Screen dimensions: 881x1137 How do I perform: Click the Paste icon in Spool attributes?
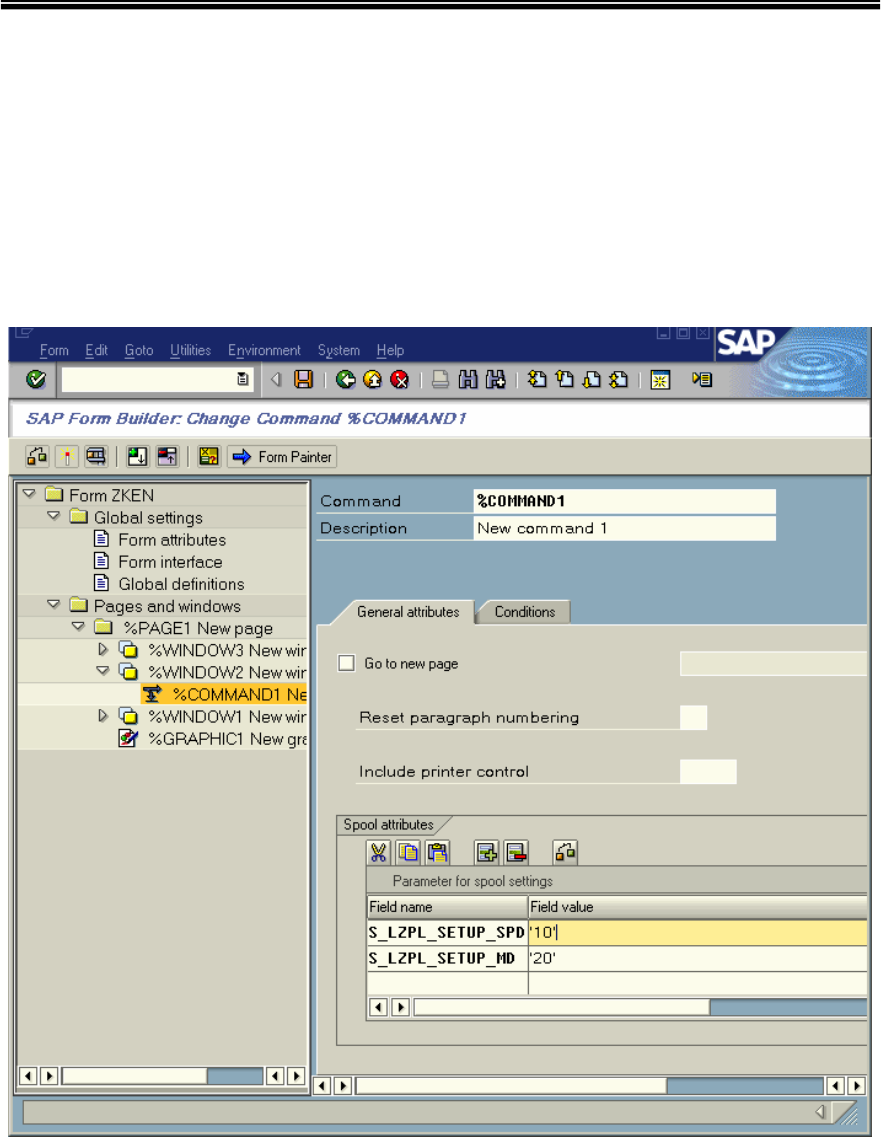point(437,852)
